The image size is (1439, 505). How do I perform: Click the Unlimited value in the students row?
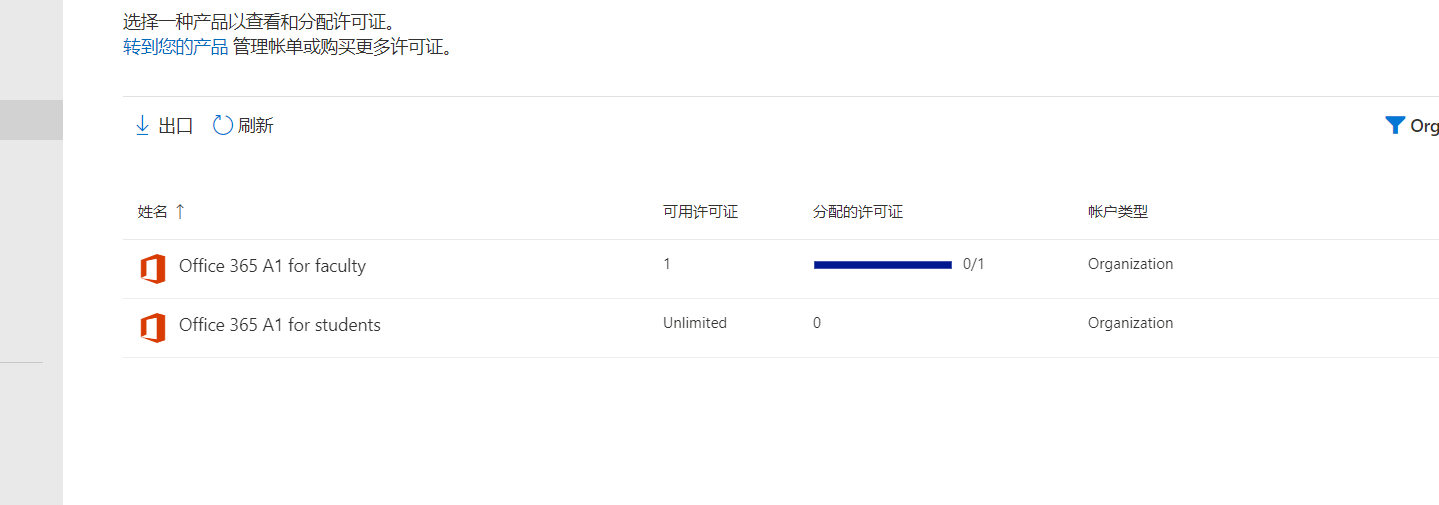[x=695, y=323]
